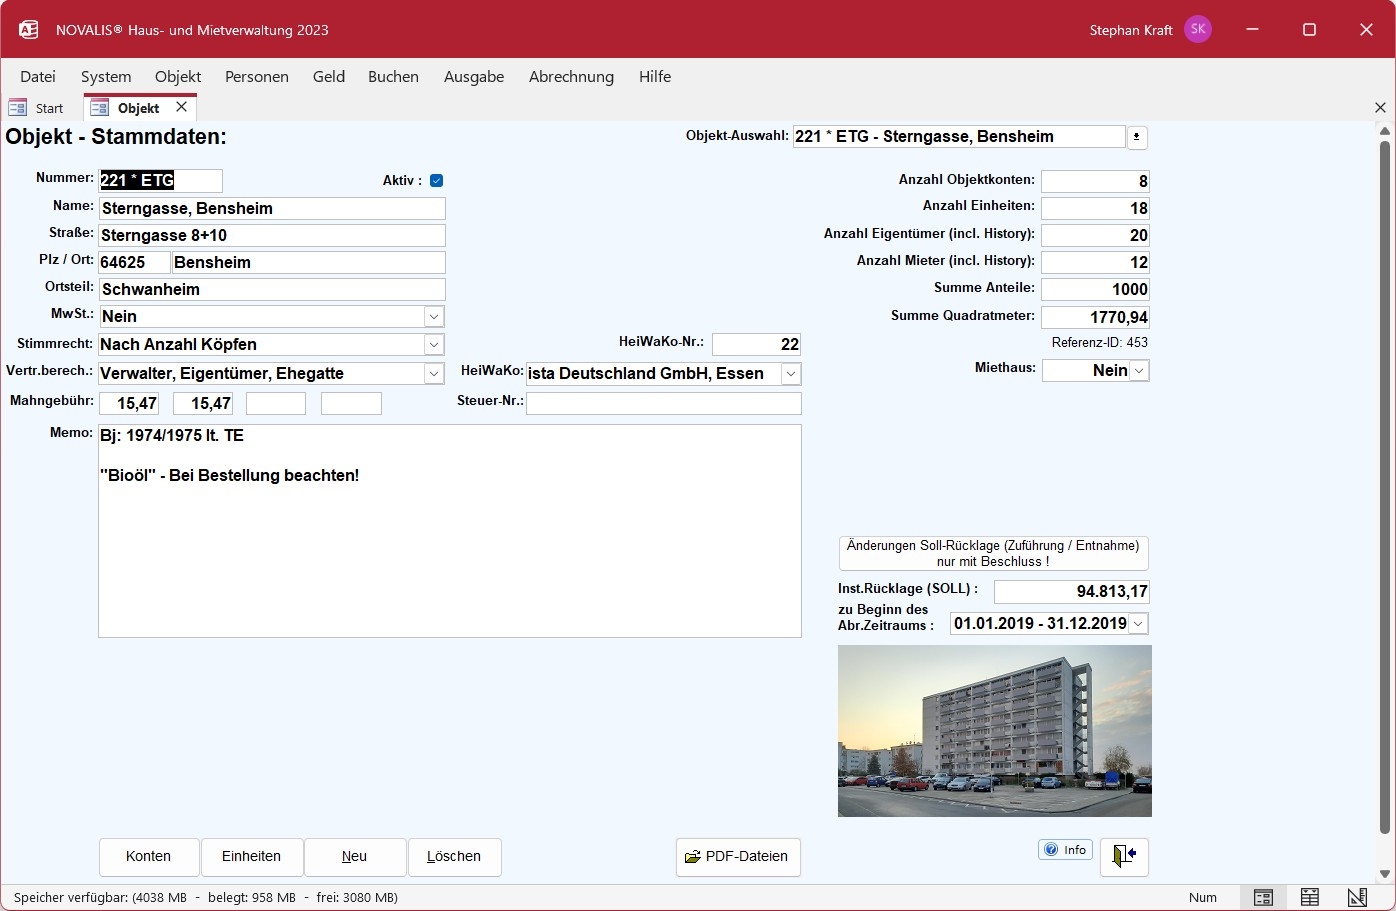Open the Buchen menu
This screenshot has width=1396, height=911.
[393, 76]
